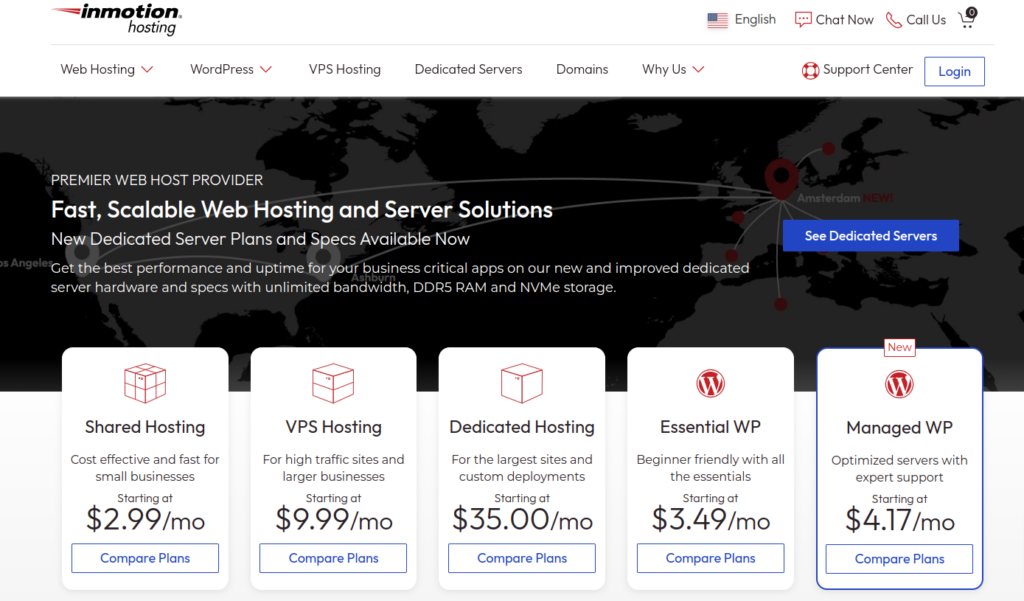Click the $3.49/mo price
The height and width of the screenshot is (601, 1024).
[711, 520]
